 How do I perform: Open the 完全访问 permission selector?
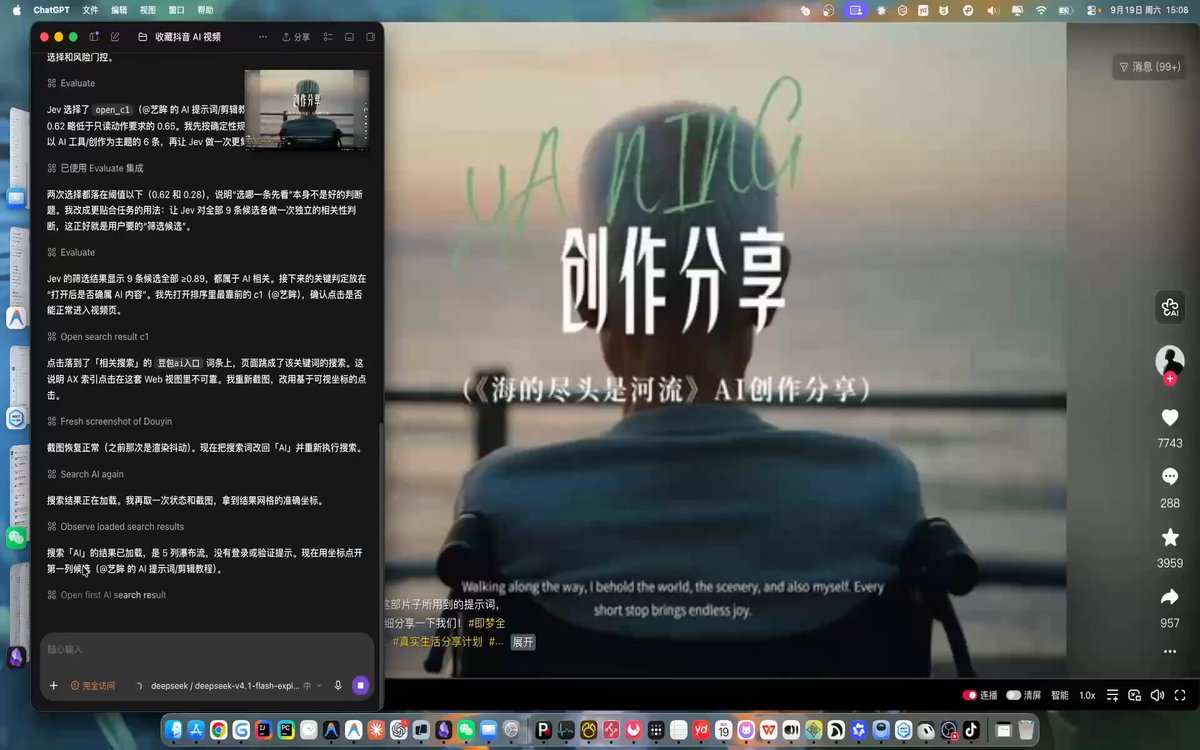[93, 685]
